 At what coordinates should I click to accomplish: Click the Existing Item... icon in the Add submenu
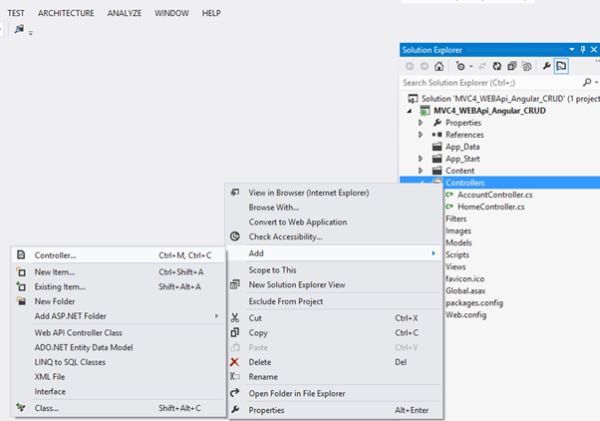[21, 287]
